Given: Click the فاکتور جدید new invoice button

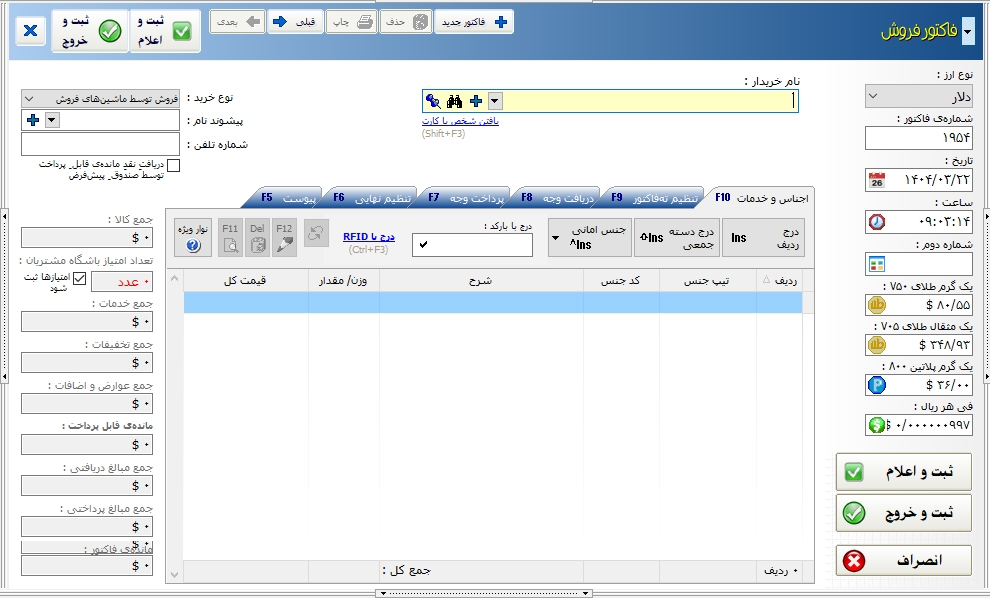Looking at the screenshot, I should (x=474, y=21).
